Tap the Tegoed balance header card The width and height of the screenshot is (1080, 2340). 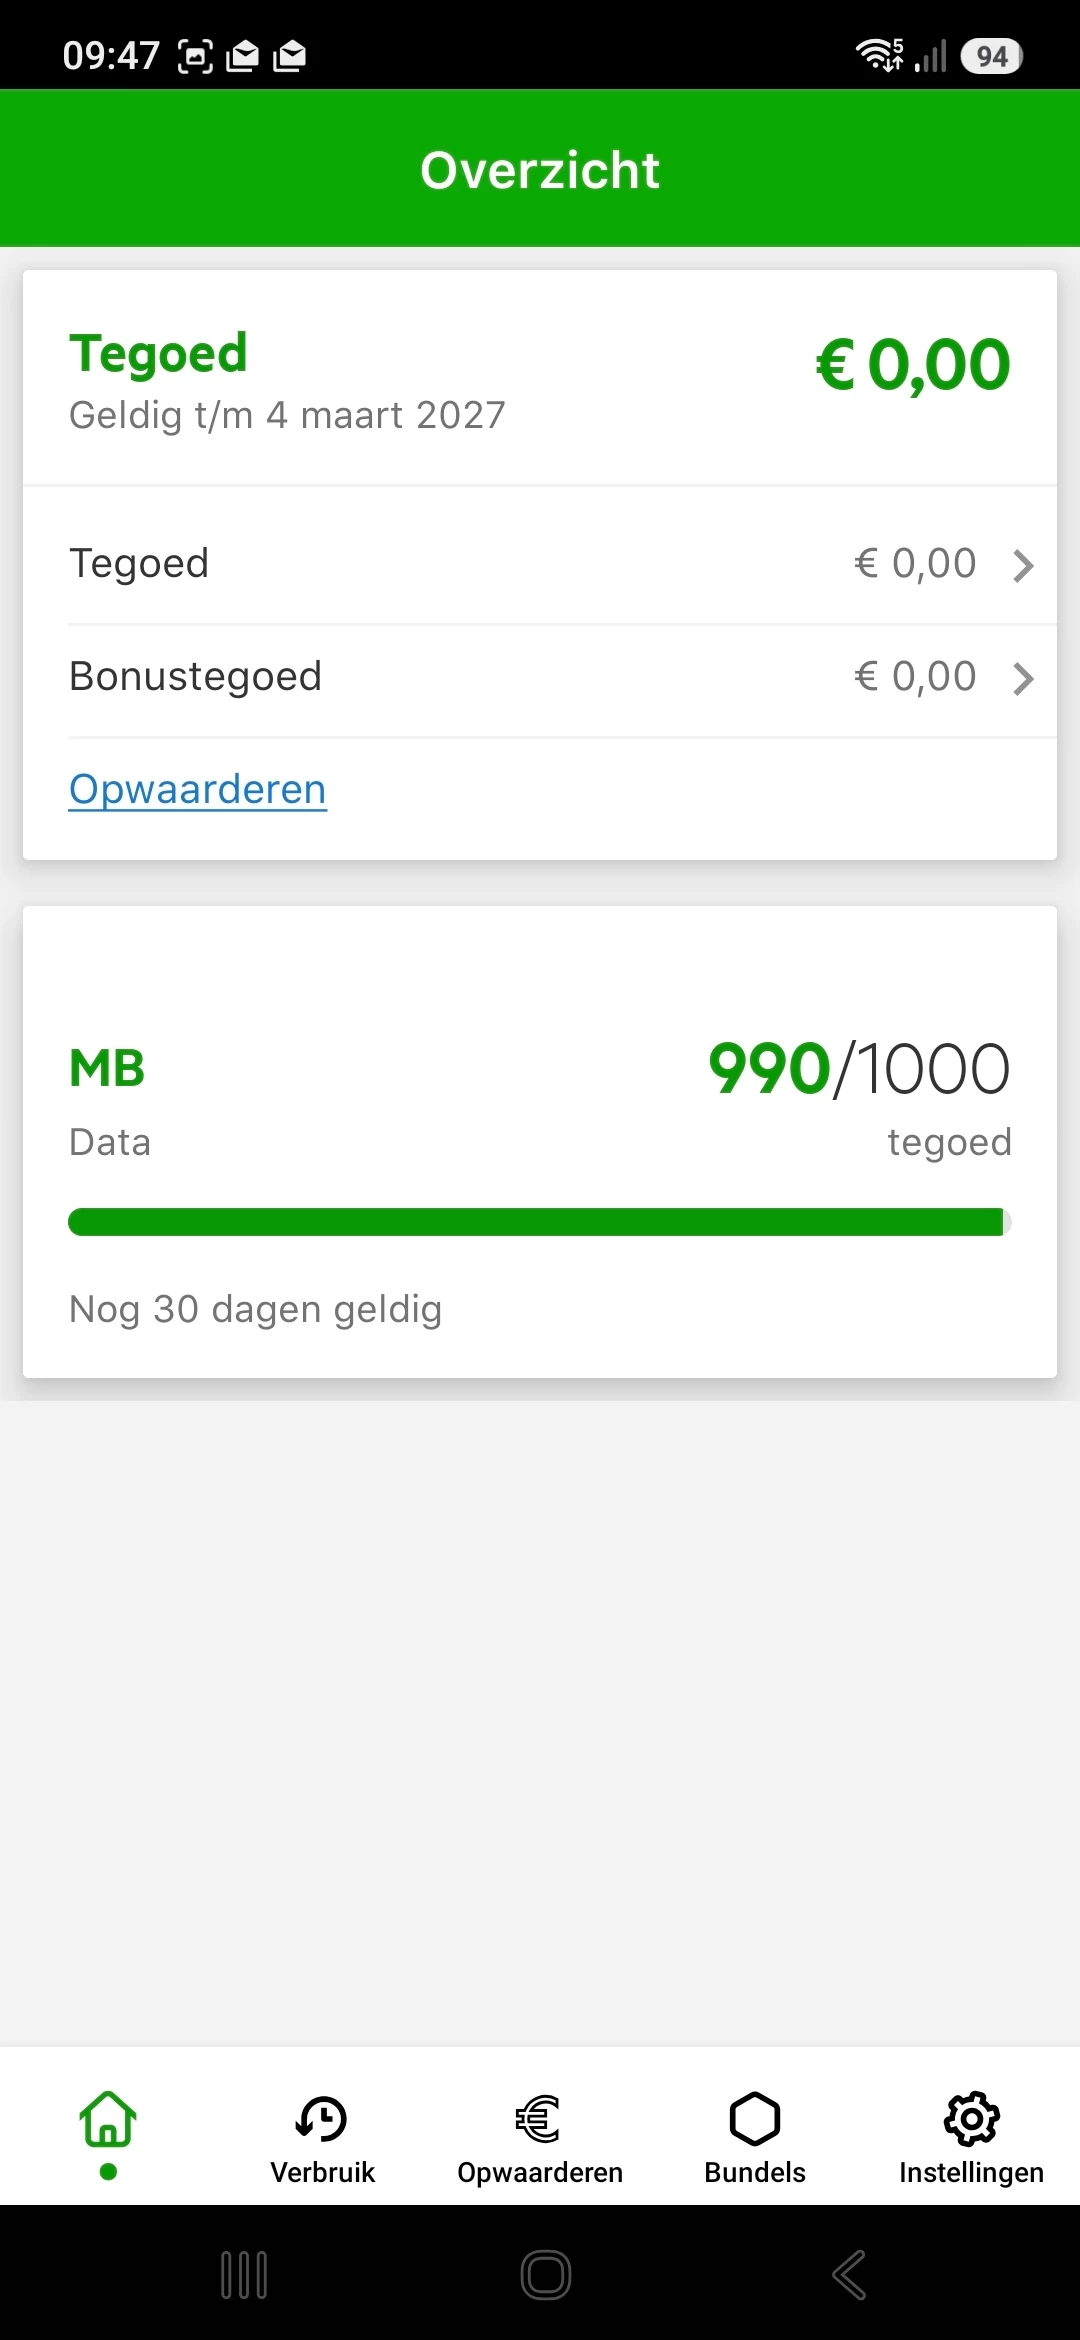tap(540, 378)
